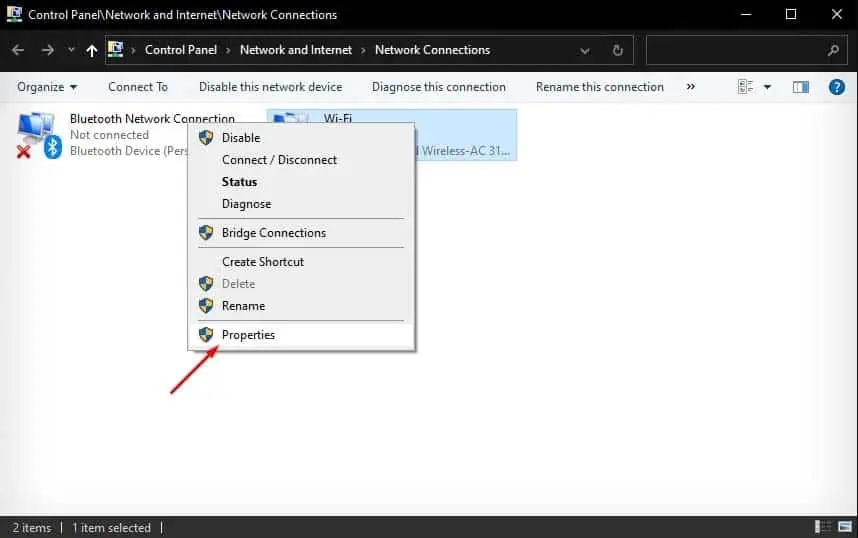Viewport: 858px width, 538px height.
Task: Open help via the question mark icon
Action: click(x=837, y=87)
